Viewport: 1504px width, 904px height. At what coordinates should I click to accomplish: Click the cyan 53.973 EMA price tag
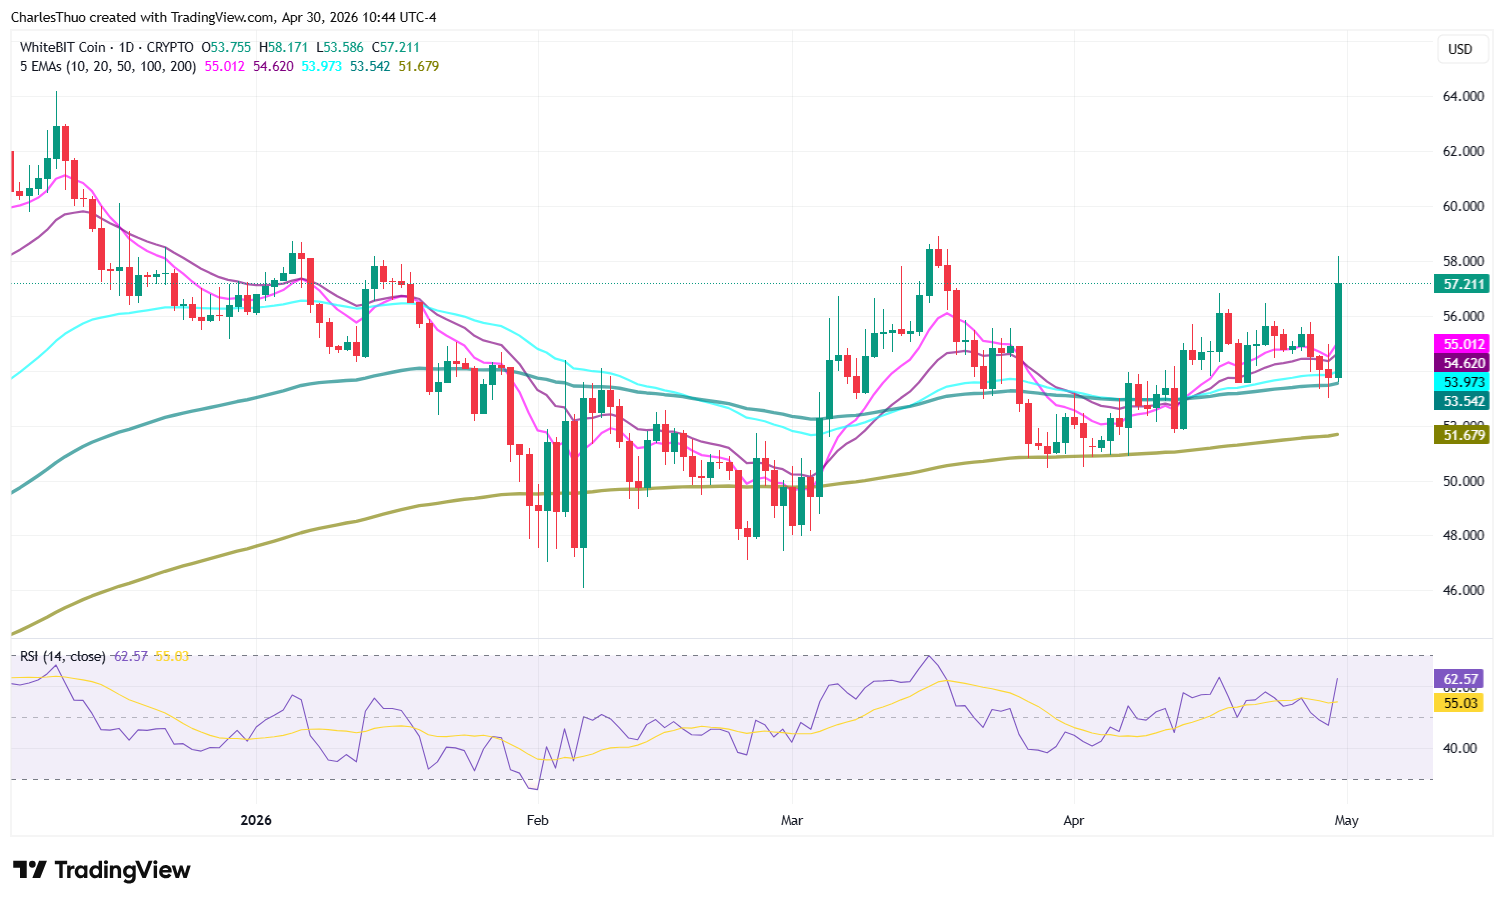click(1464, 382)
